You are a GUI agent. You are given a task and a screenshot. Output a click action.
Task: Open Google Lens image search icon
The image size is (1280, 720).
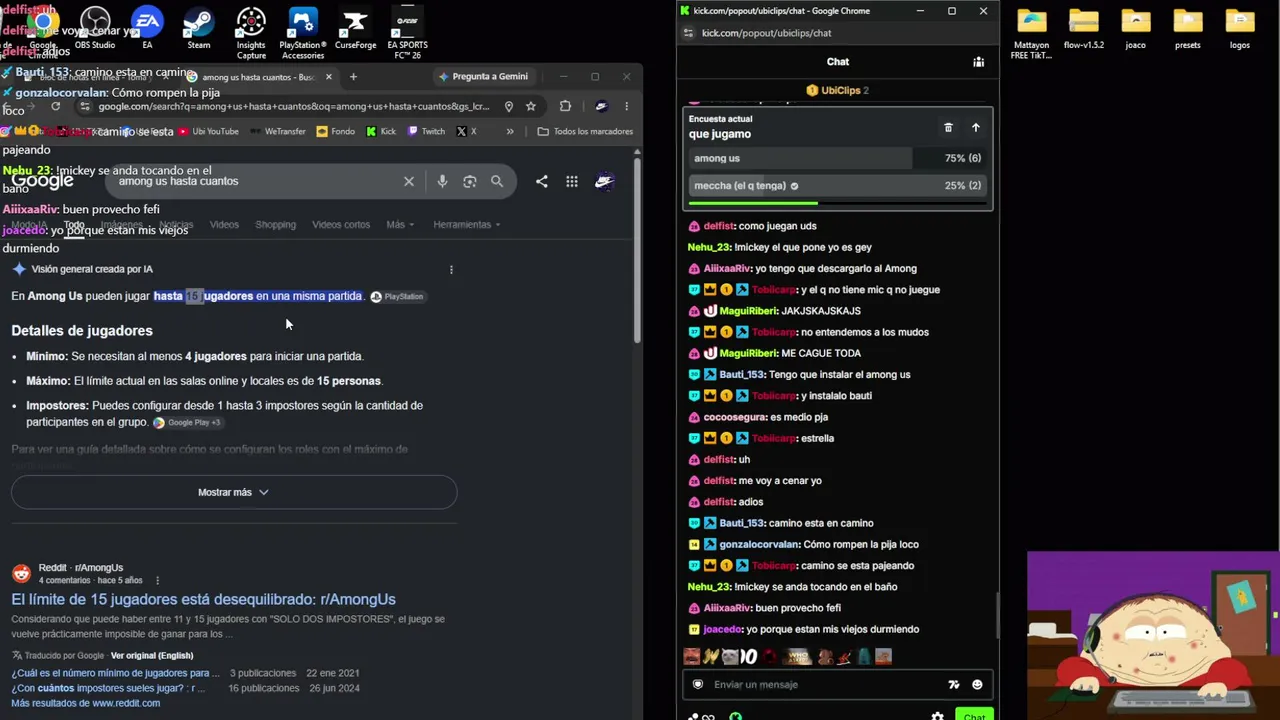[x=469, y=181]
